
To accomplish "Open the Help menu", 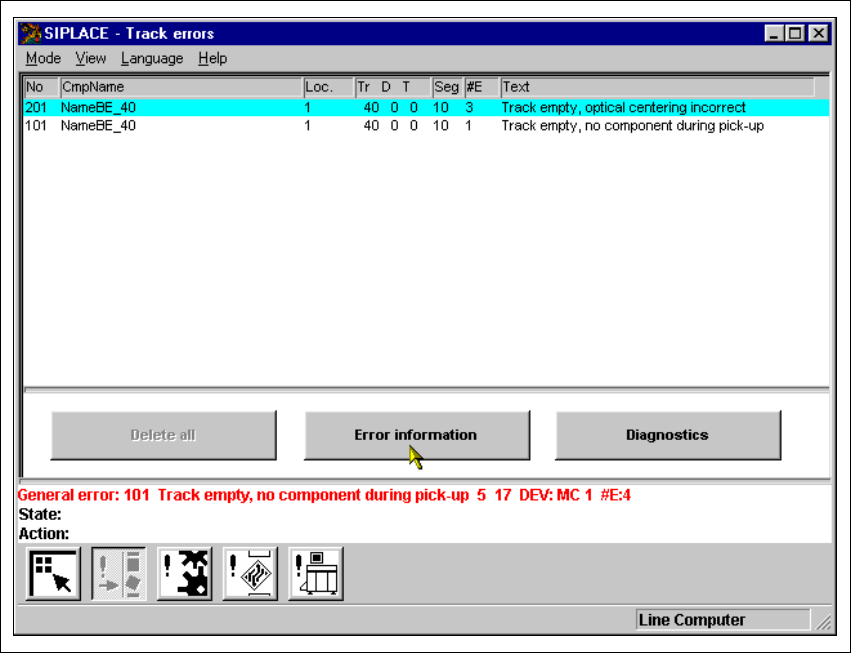I will pyautogui.click(x=212, y=58).
